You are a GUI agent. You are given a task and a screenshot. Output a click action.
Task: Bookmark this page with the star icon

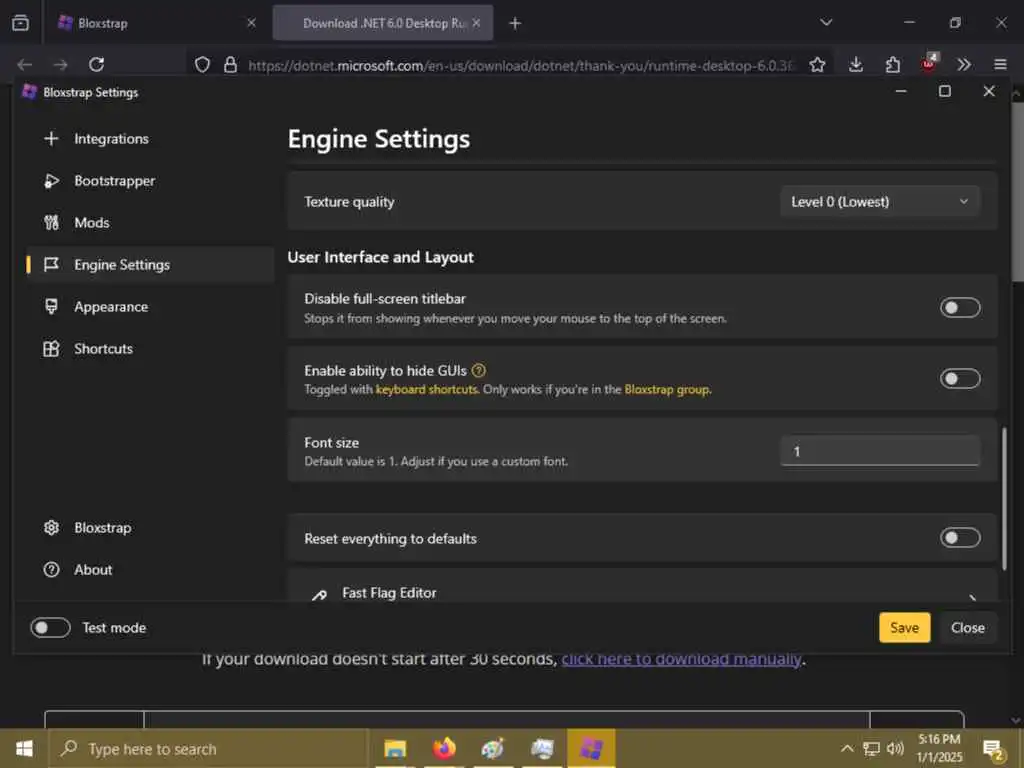point(817,65)
